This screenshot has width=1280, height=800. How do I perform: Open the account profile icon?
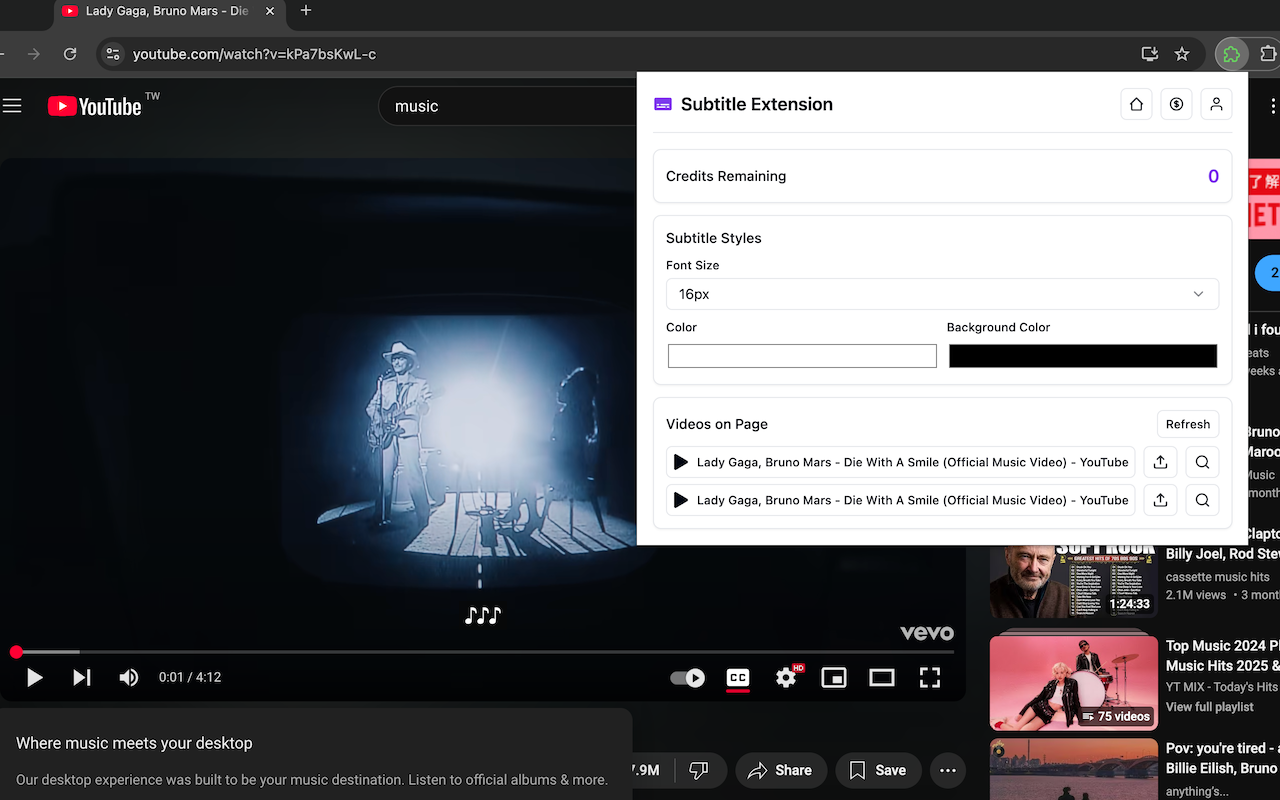[x=1216, y=104]
